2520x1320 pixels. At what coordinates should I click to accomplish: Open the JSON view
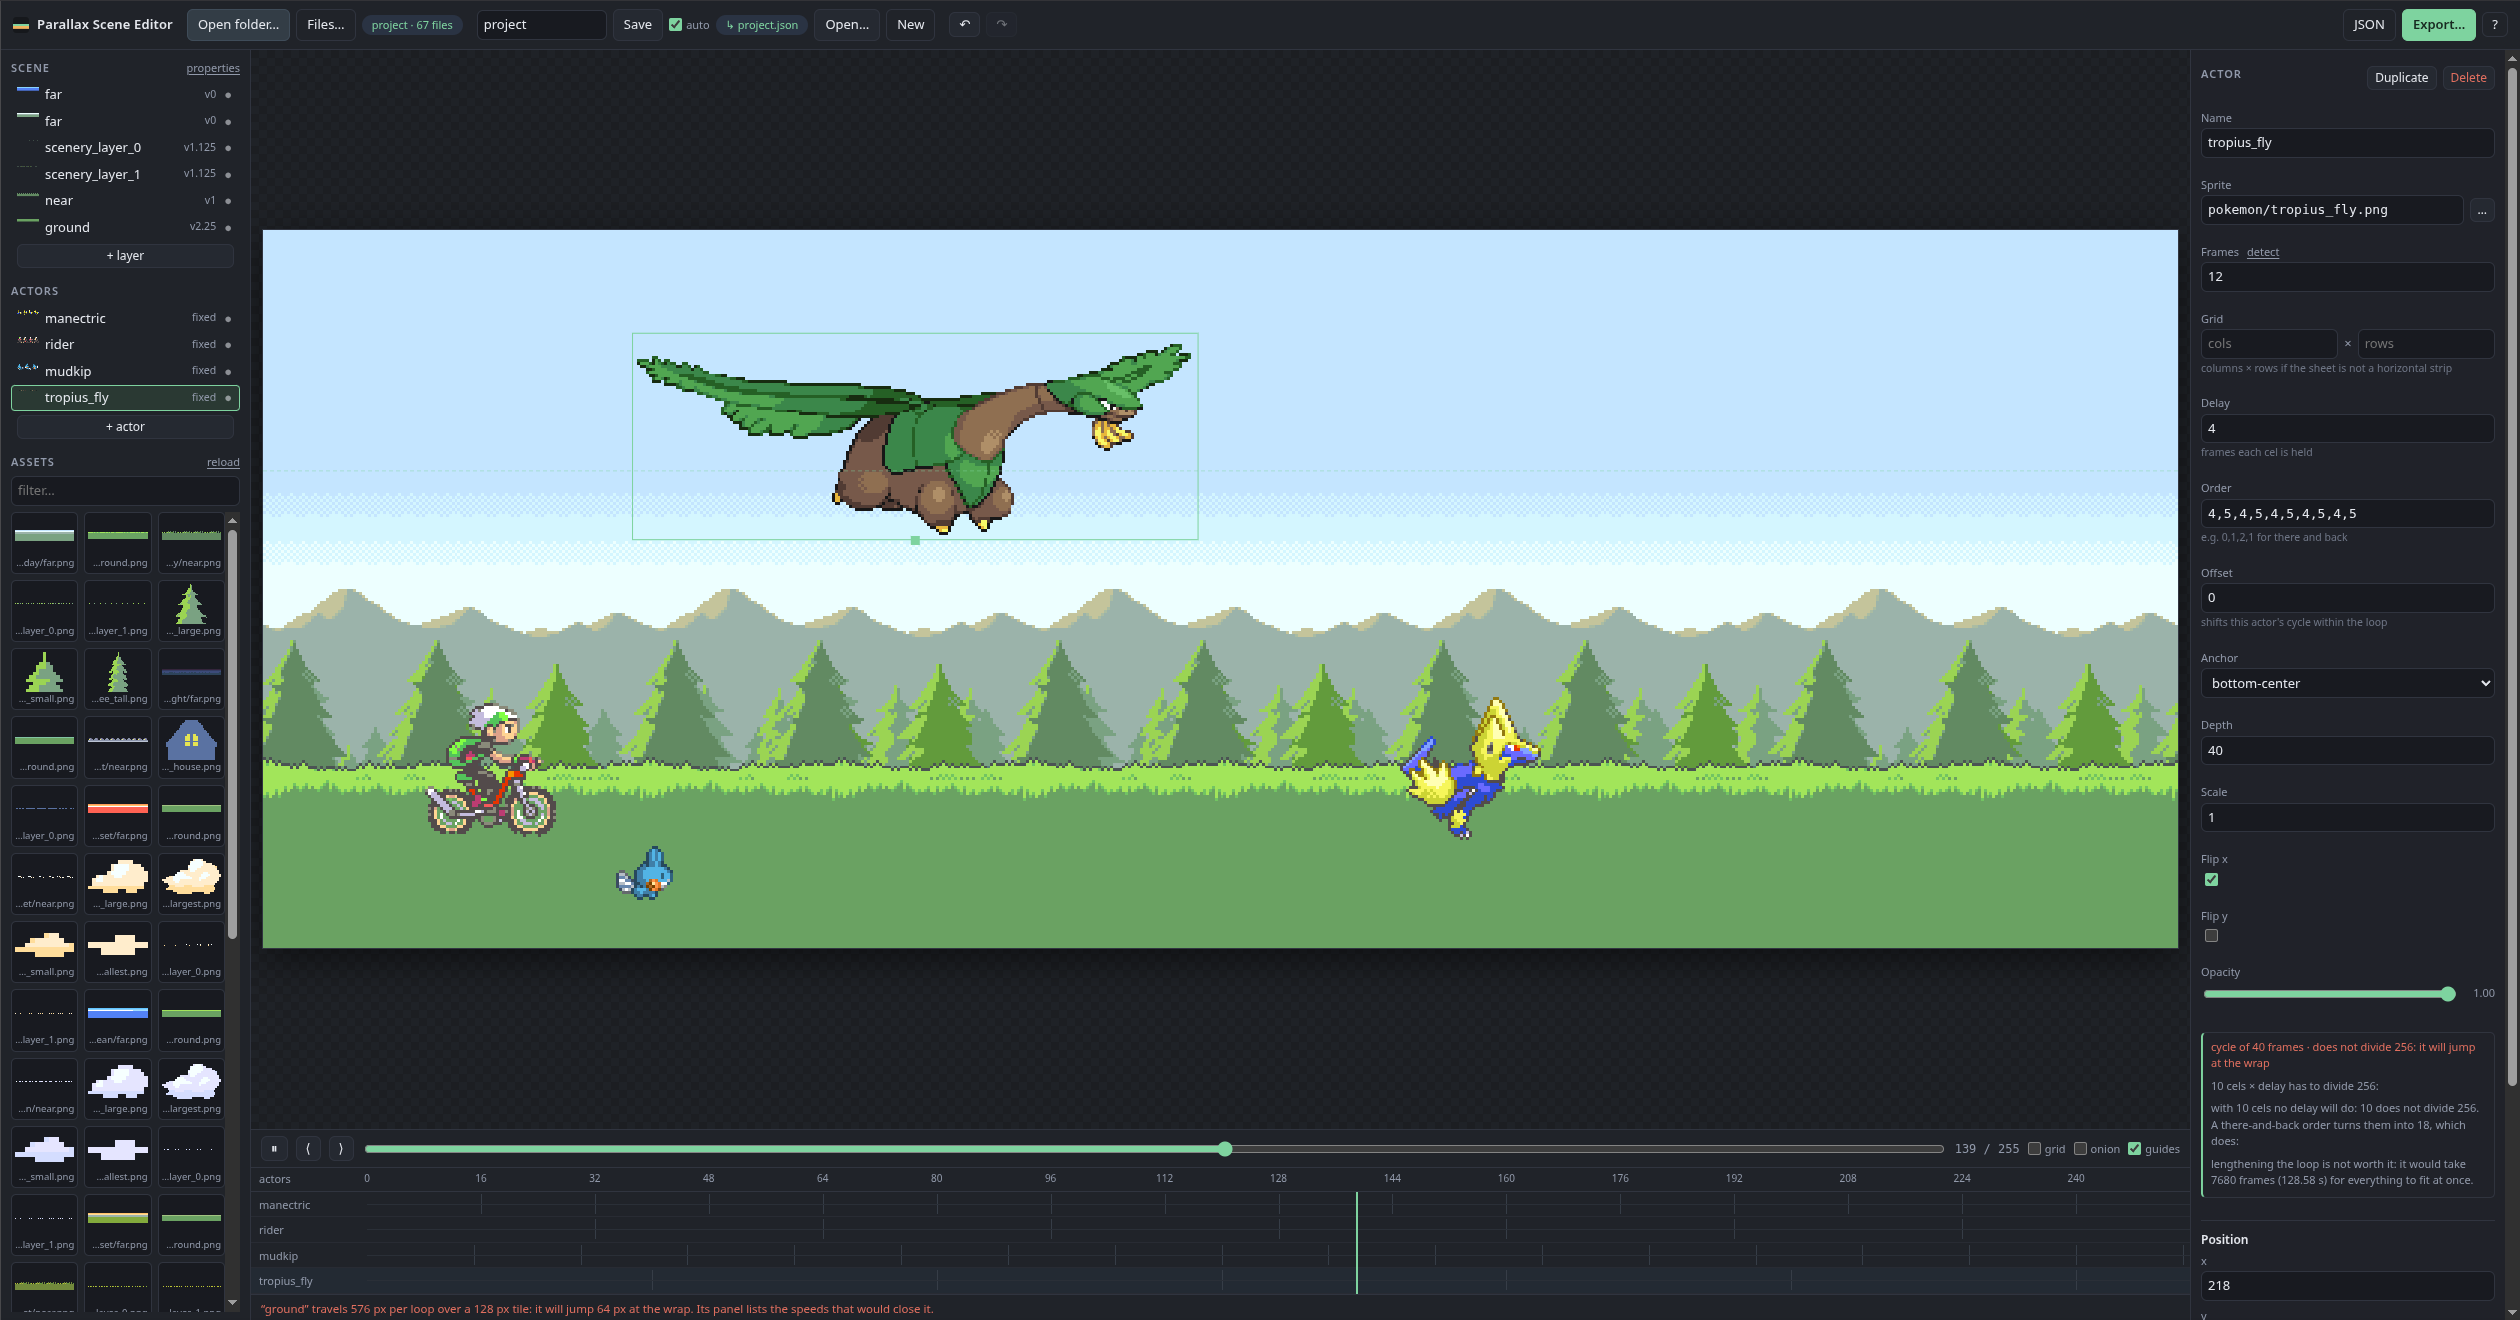(x=2368, y=25)
